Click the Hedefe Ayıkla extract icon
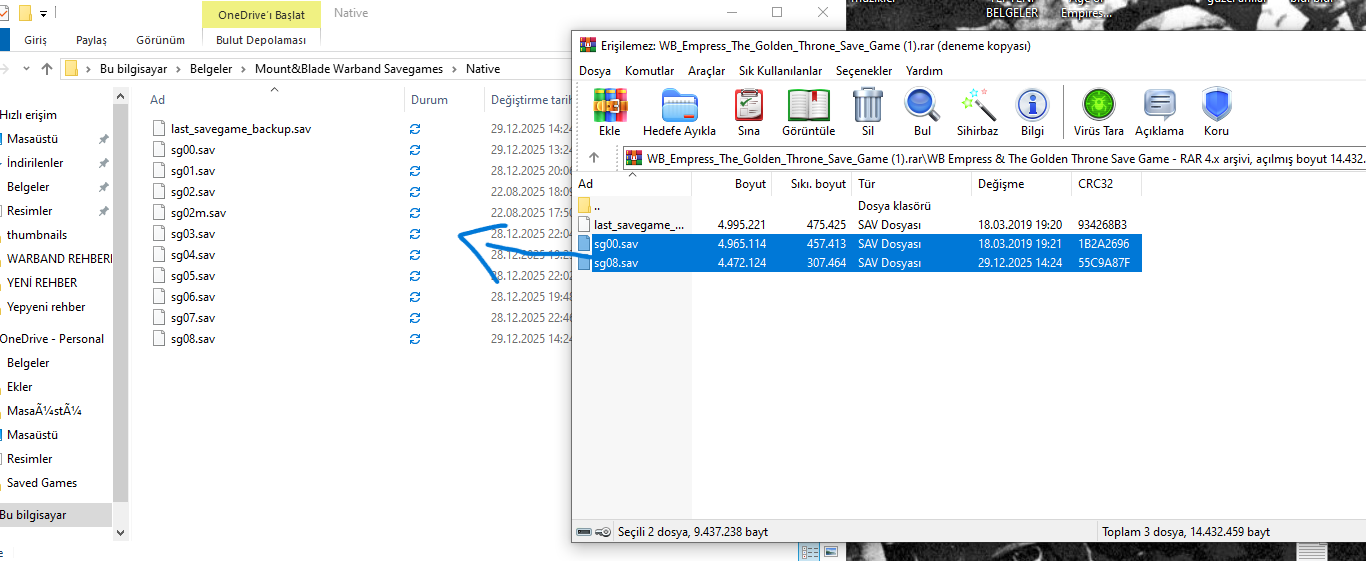 coord(679,105)
